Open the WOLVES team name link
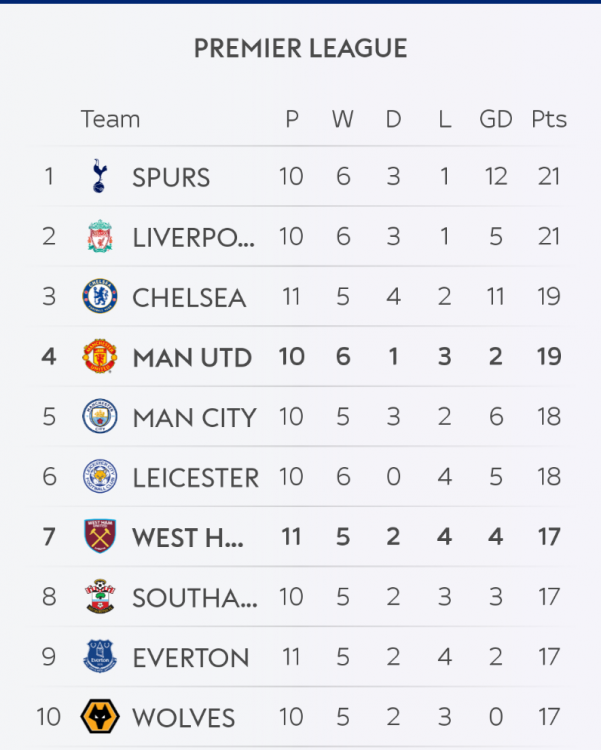Viewport: 601px width, 750px height. [x=183, y=718]
